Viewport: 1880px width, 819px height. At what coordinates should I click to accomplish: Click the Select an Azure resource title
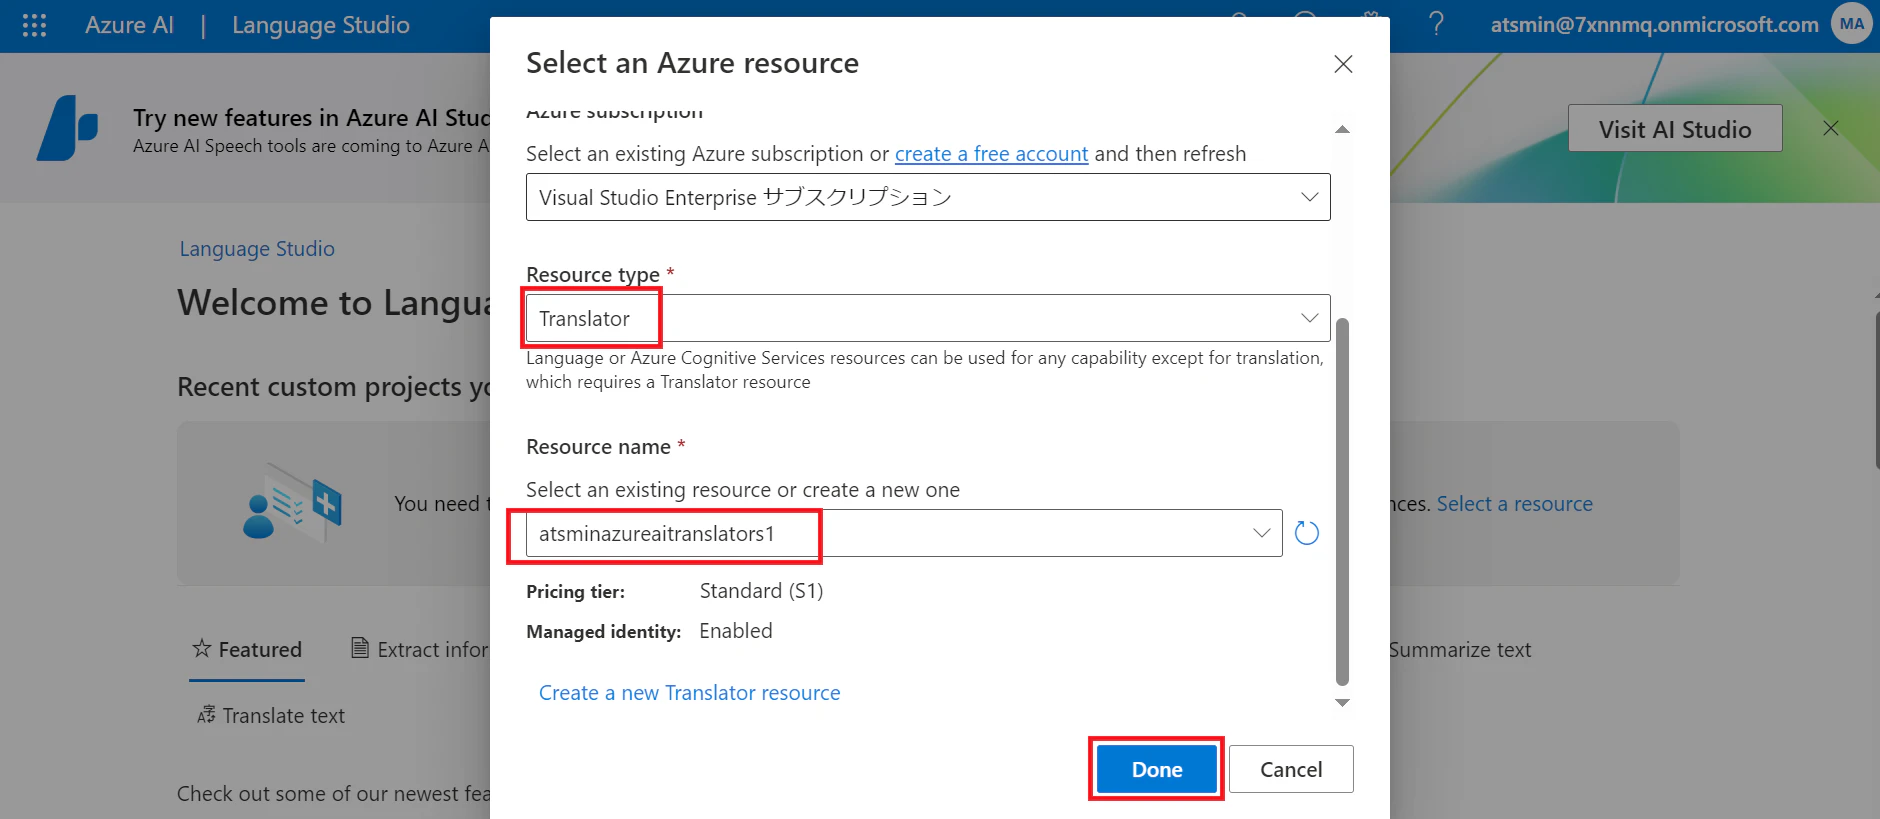click(x=692, y=63)
